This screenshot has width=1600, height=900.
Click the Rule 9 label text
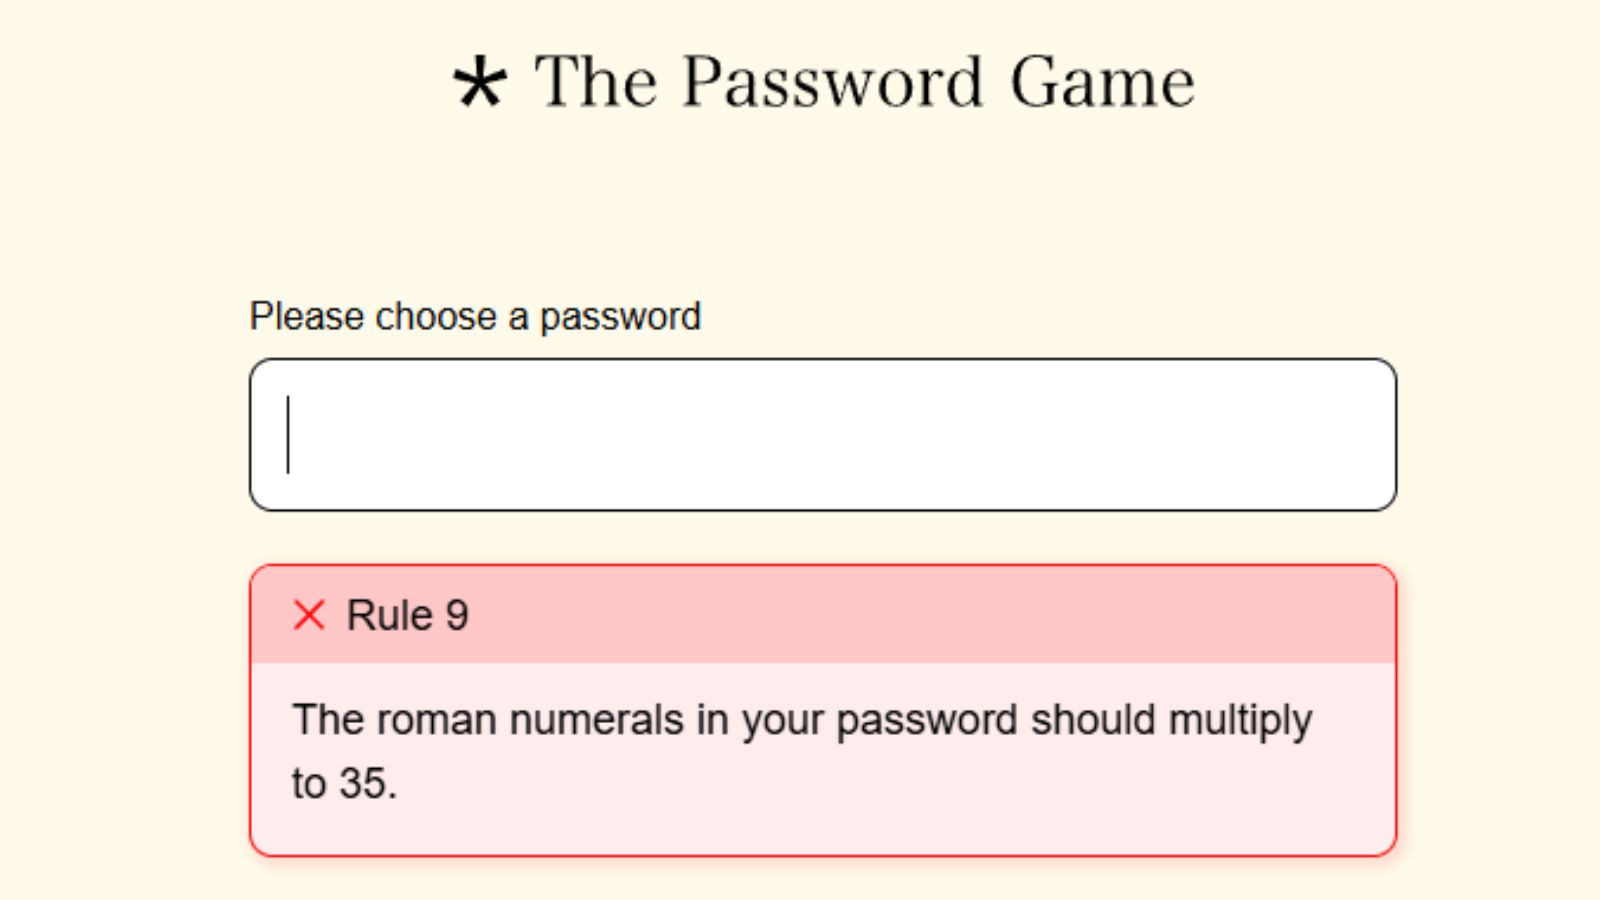point(406,615)
